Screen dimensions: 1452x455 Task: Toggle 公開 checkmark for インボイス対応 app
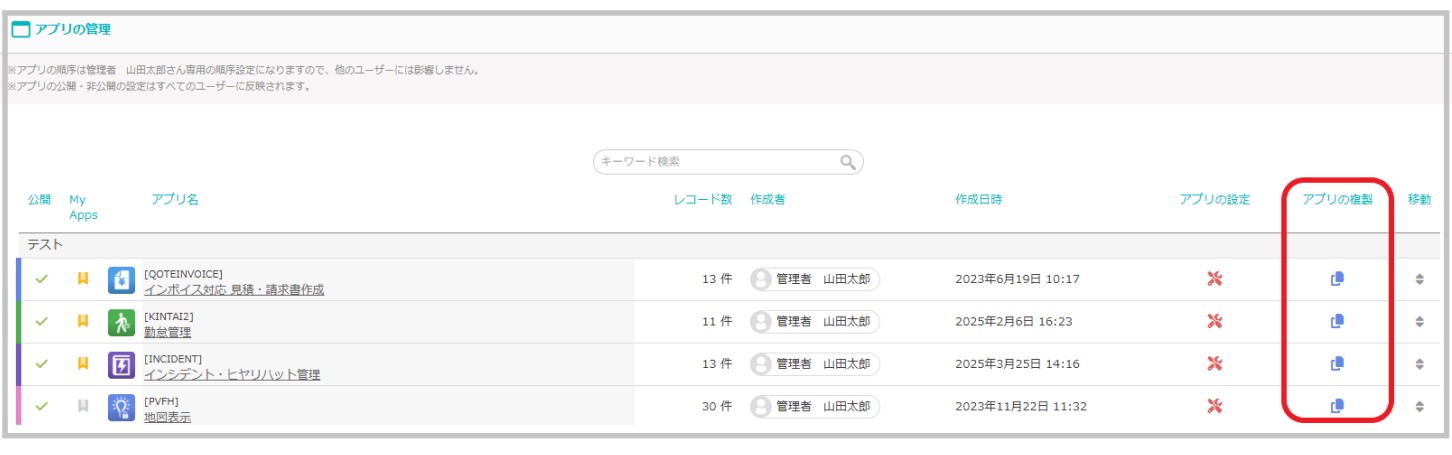[x=41, y=279]
